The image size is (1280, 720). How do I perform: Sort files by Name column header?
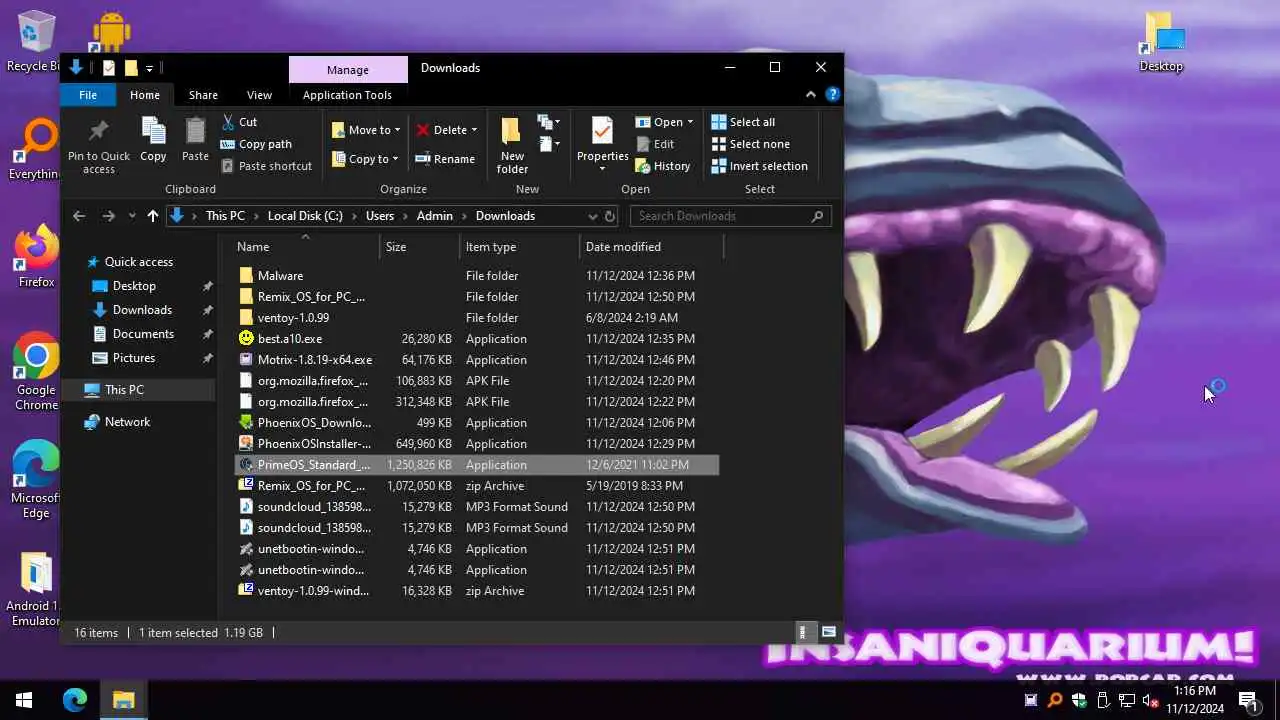click(307, 247)
